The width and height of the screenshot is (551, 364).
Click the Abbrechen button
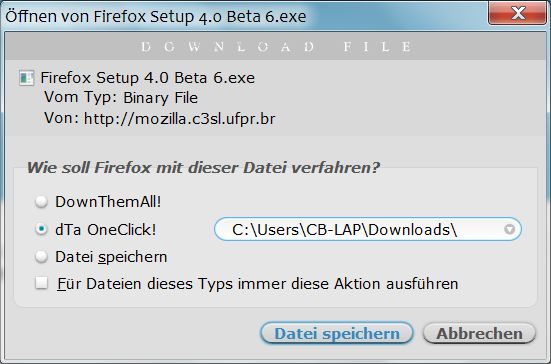click(479, 333)
